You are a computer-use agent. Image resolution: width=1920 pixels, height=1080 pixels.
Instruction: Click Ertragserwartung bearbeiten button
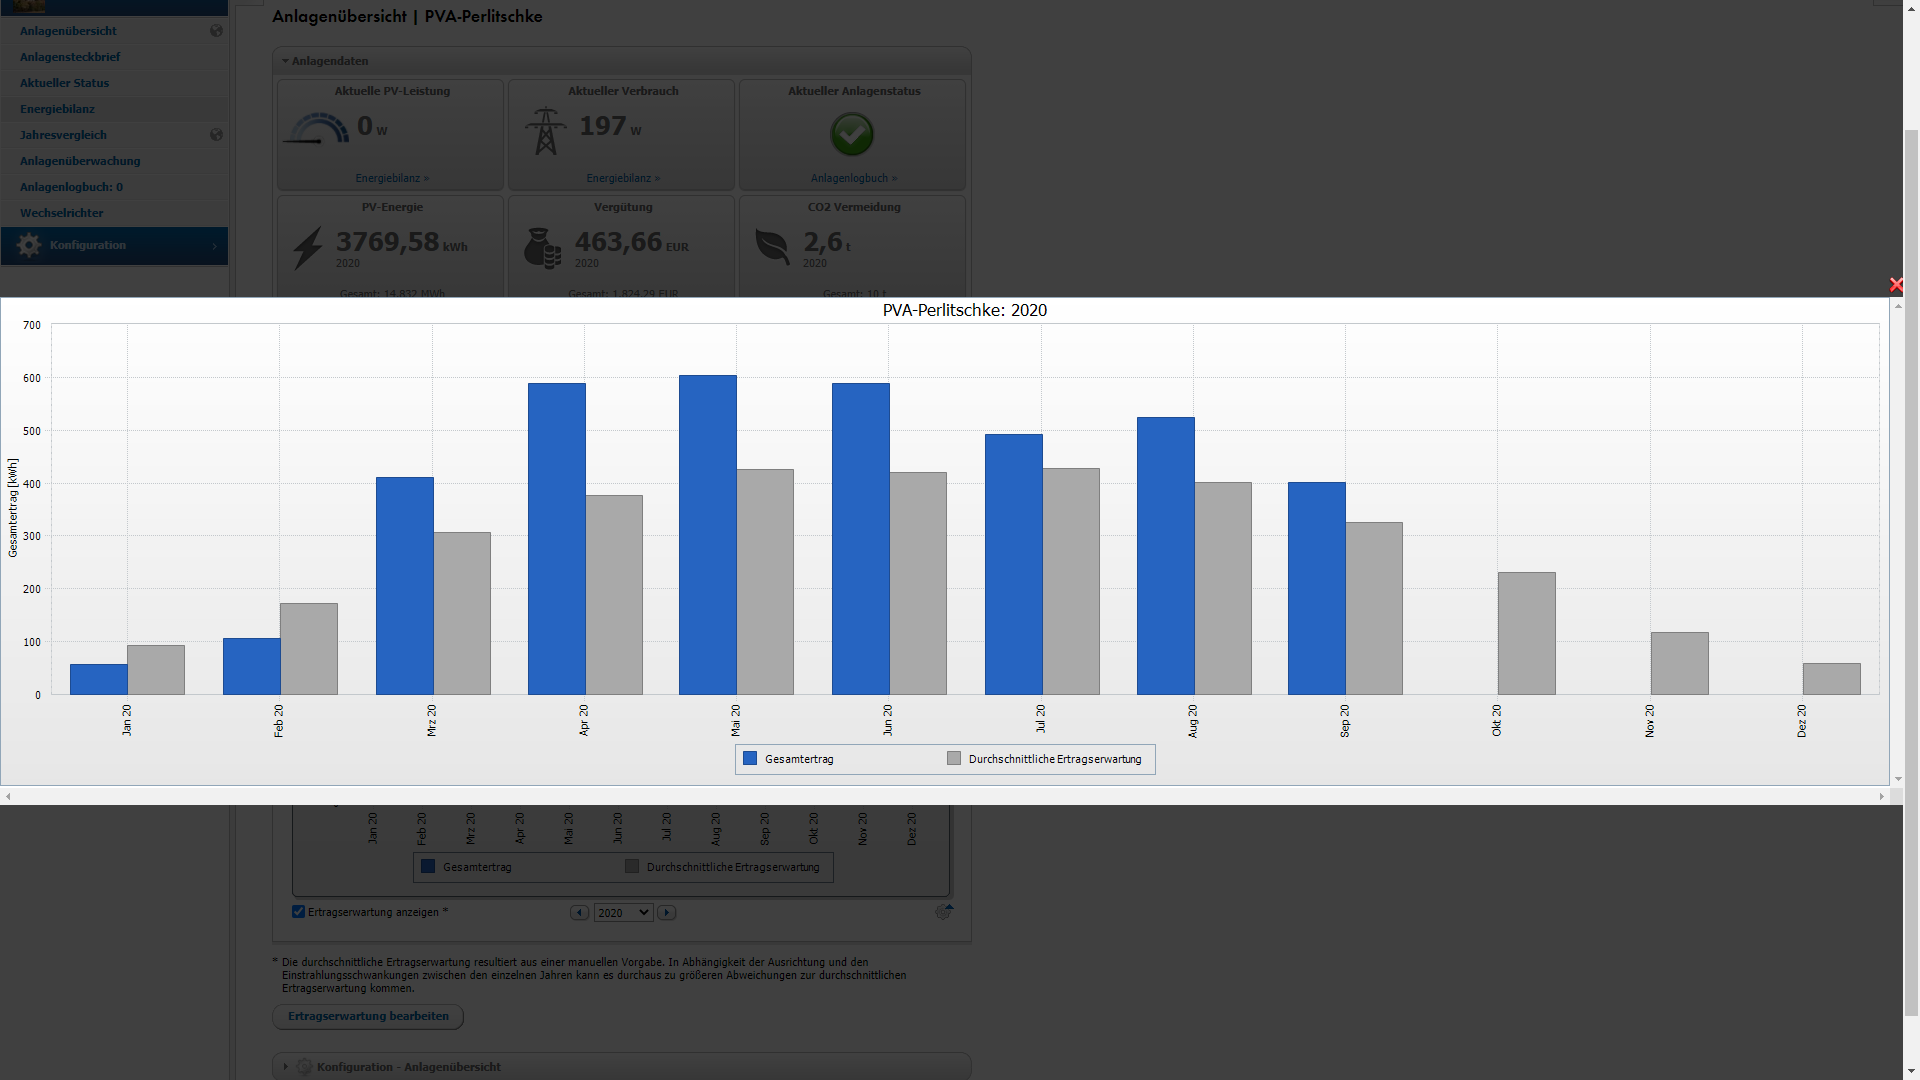(368, 1016)
